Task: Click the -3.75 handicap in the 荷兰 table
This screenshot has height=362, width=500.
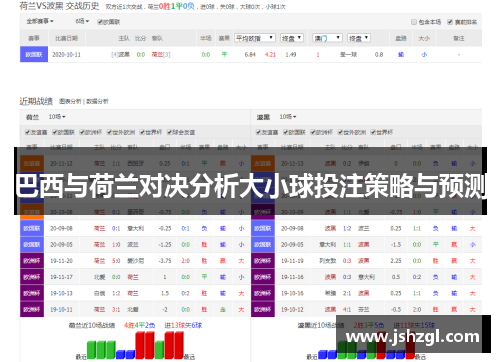Action: 165,261
